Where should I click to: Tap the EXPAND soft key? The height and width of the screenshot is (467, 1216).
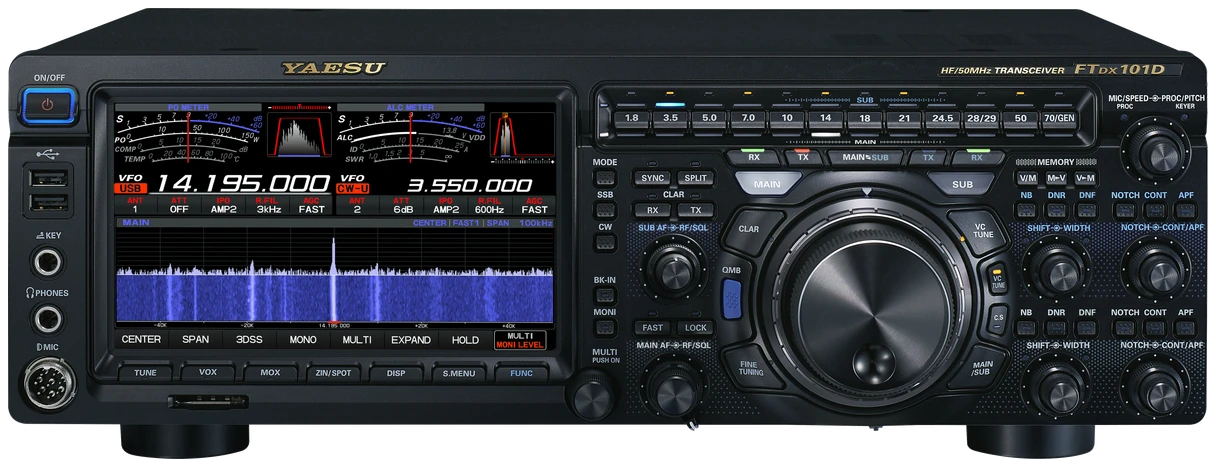coord(411,340)
